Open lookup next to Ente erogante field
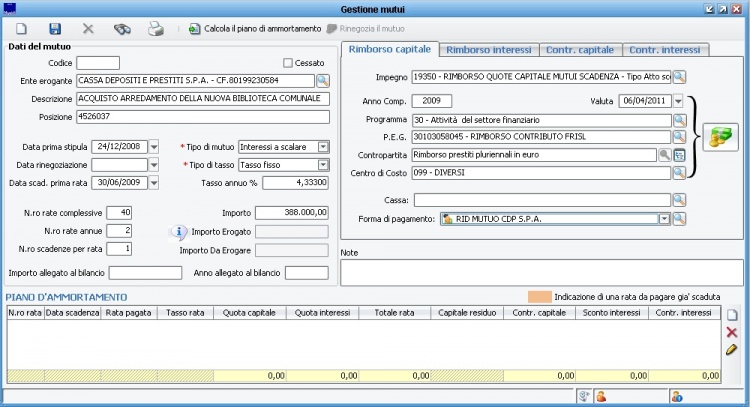 click(323, 80)
